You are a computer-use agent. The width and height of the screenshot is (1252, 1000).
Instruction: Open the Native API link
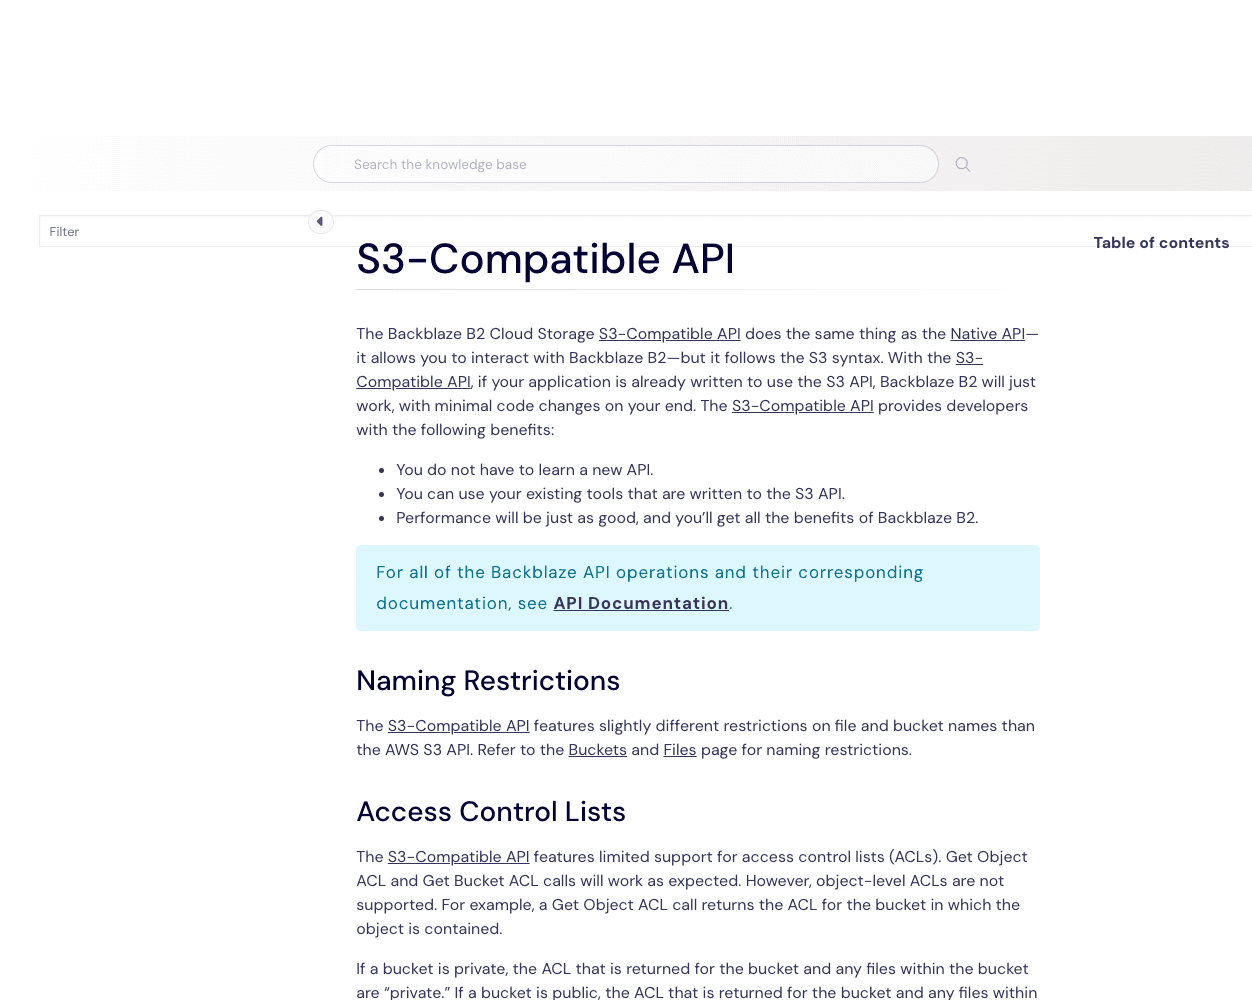(x=987, y=334)
